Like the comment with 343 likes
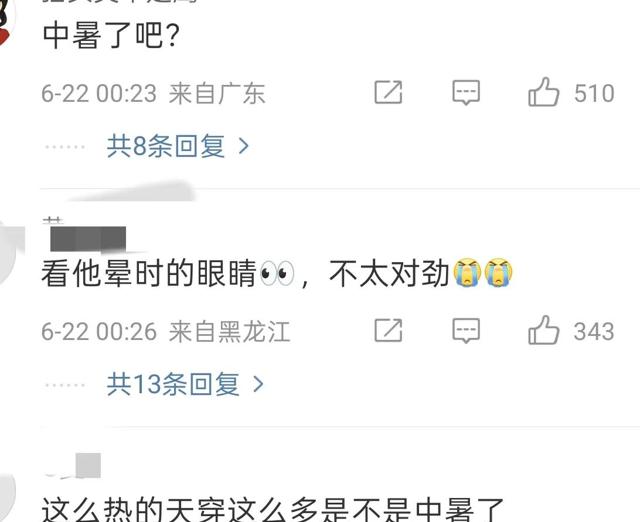Image resolution: width=640 pixels, height=522 pixels. click(x=544, y=330)
